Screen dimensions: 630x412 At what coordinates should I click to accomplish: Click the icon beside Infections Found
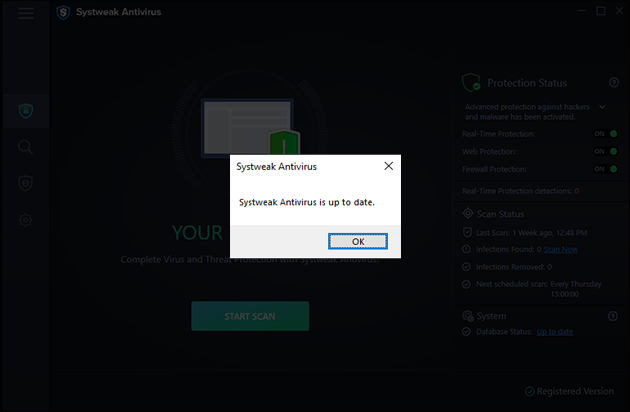466,249
